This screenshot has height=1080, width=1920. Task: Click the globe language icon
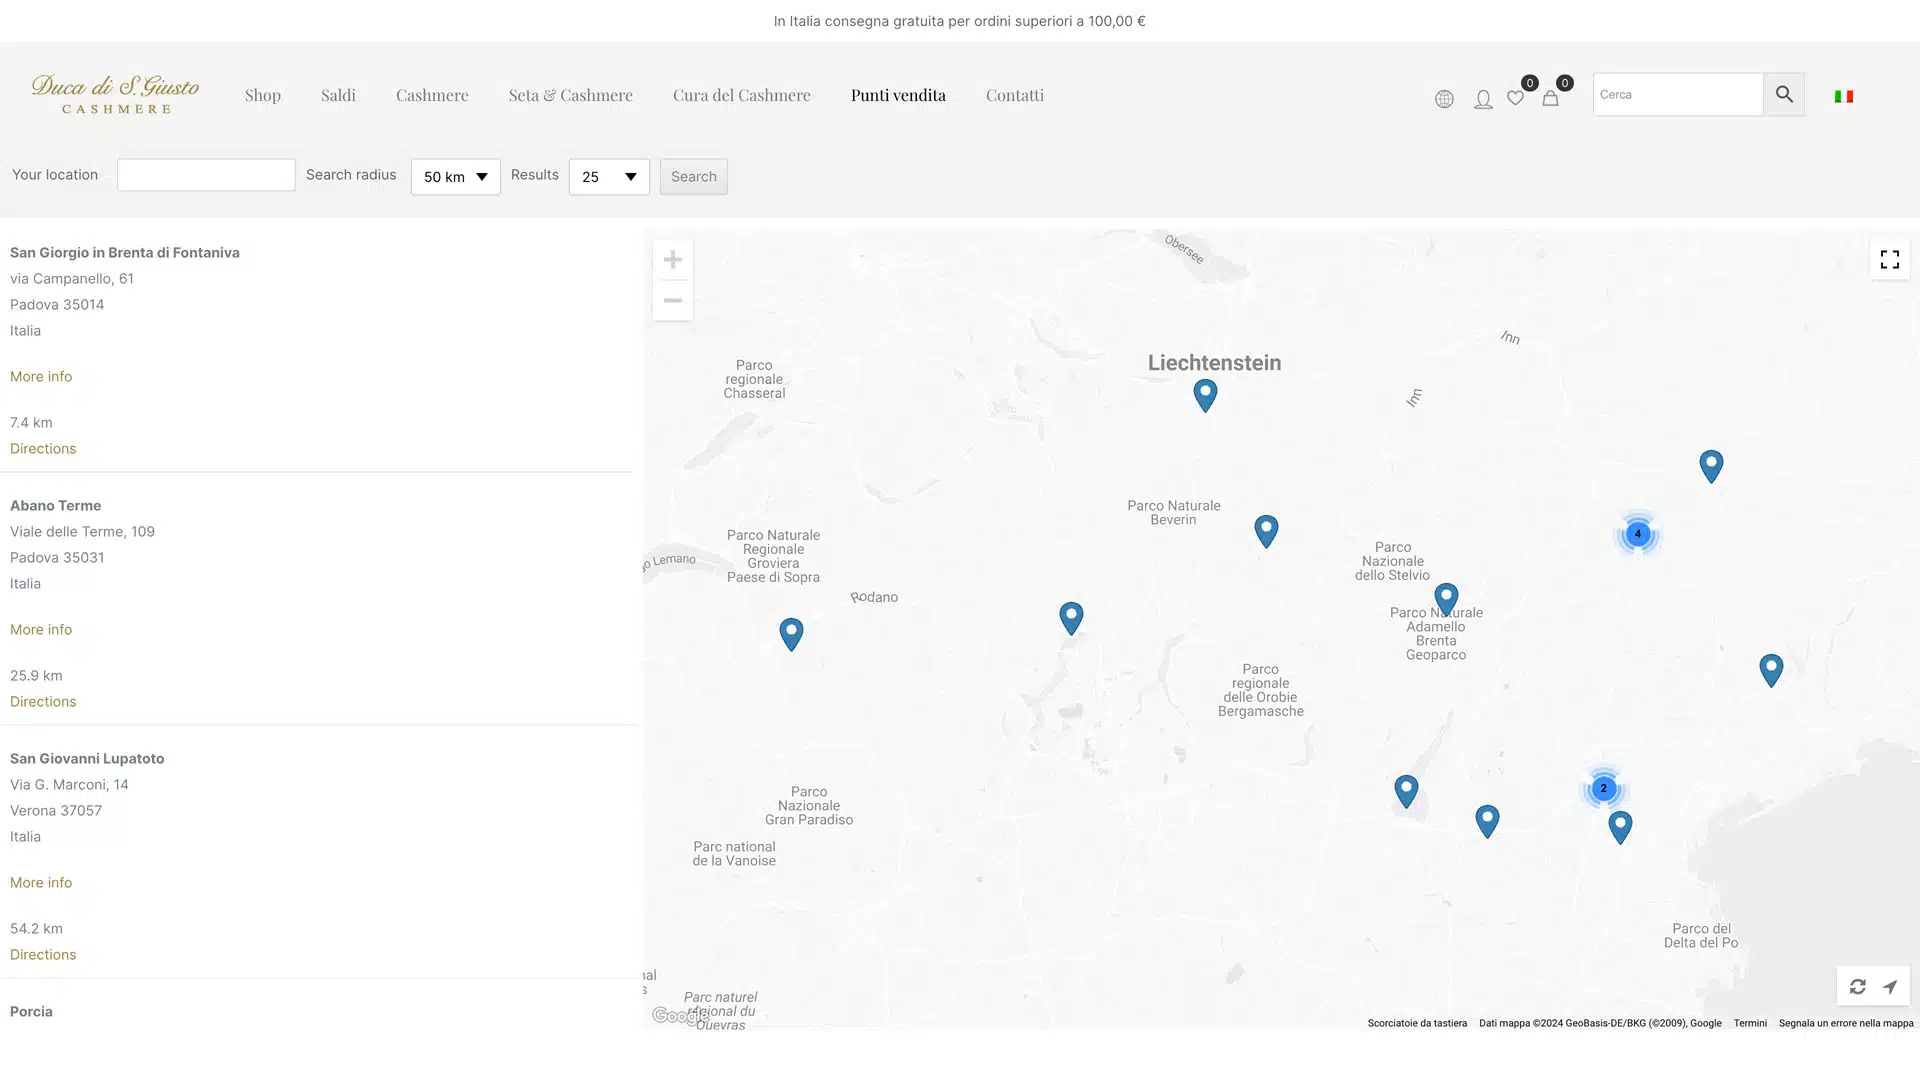click(x=1444, y=99)
